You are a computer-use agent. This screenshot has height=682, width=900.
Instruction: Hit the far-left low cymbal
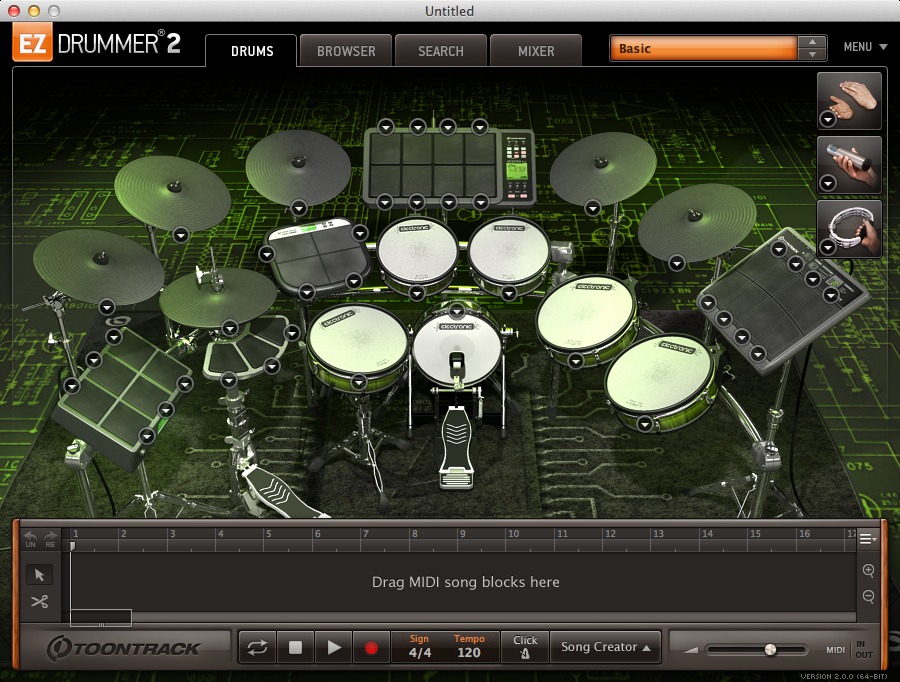(98, 266)
